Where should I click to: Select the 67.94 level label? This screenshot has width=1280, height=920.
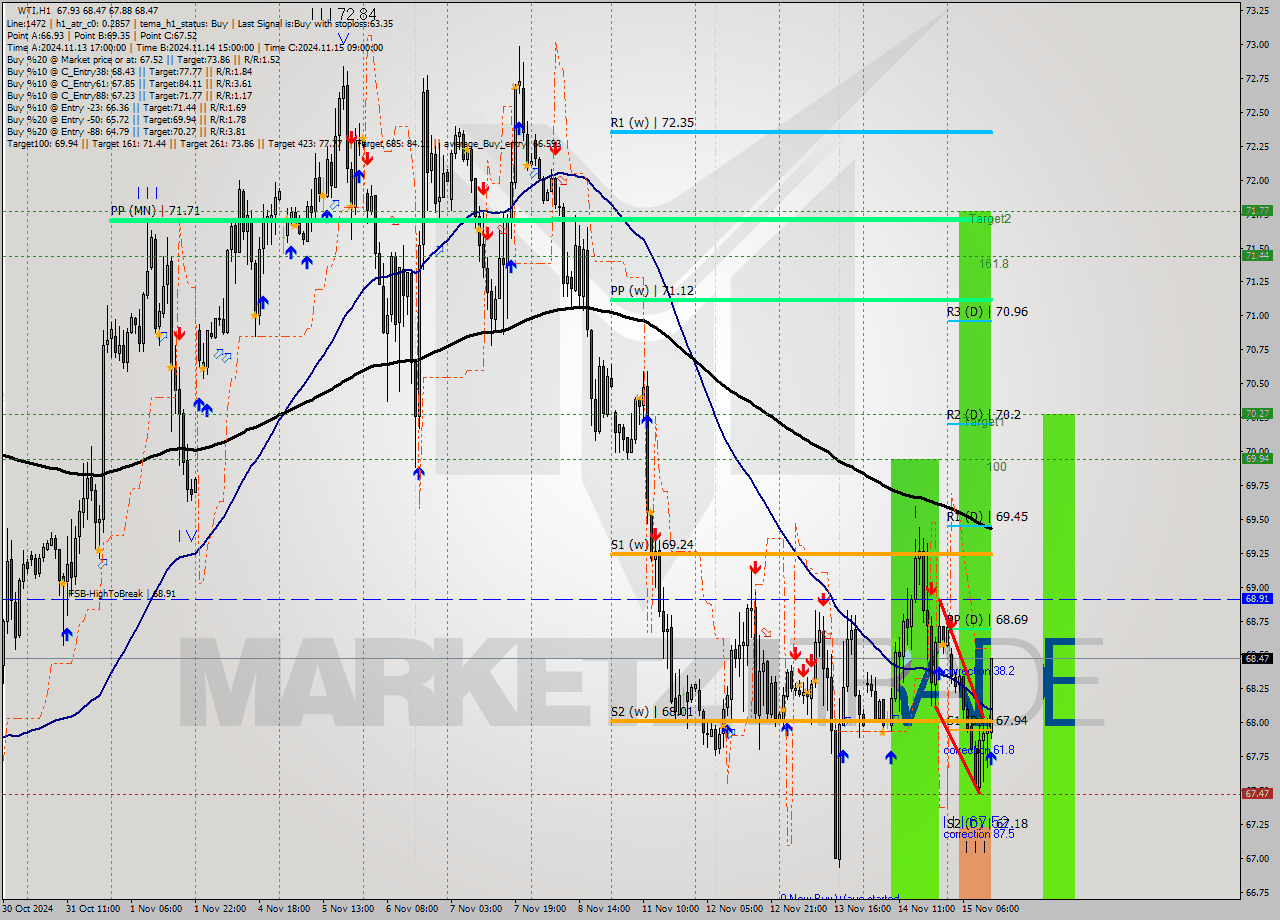pyautogui.click(x=1012, y=720)
